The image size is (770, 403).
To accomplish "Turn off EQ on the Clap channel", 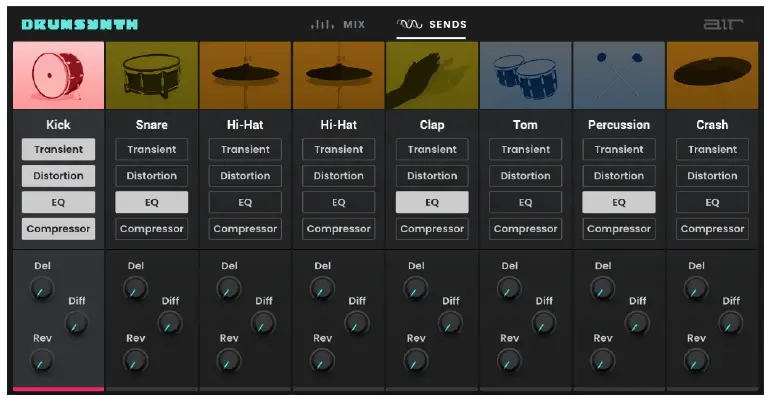I will coord(432,202).
